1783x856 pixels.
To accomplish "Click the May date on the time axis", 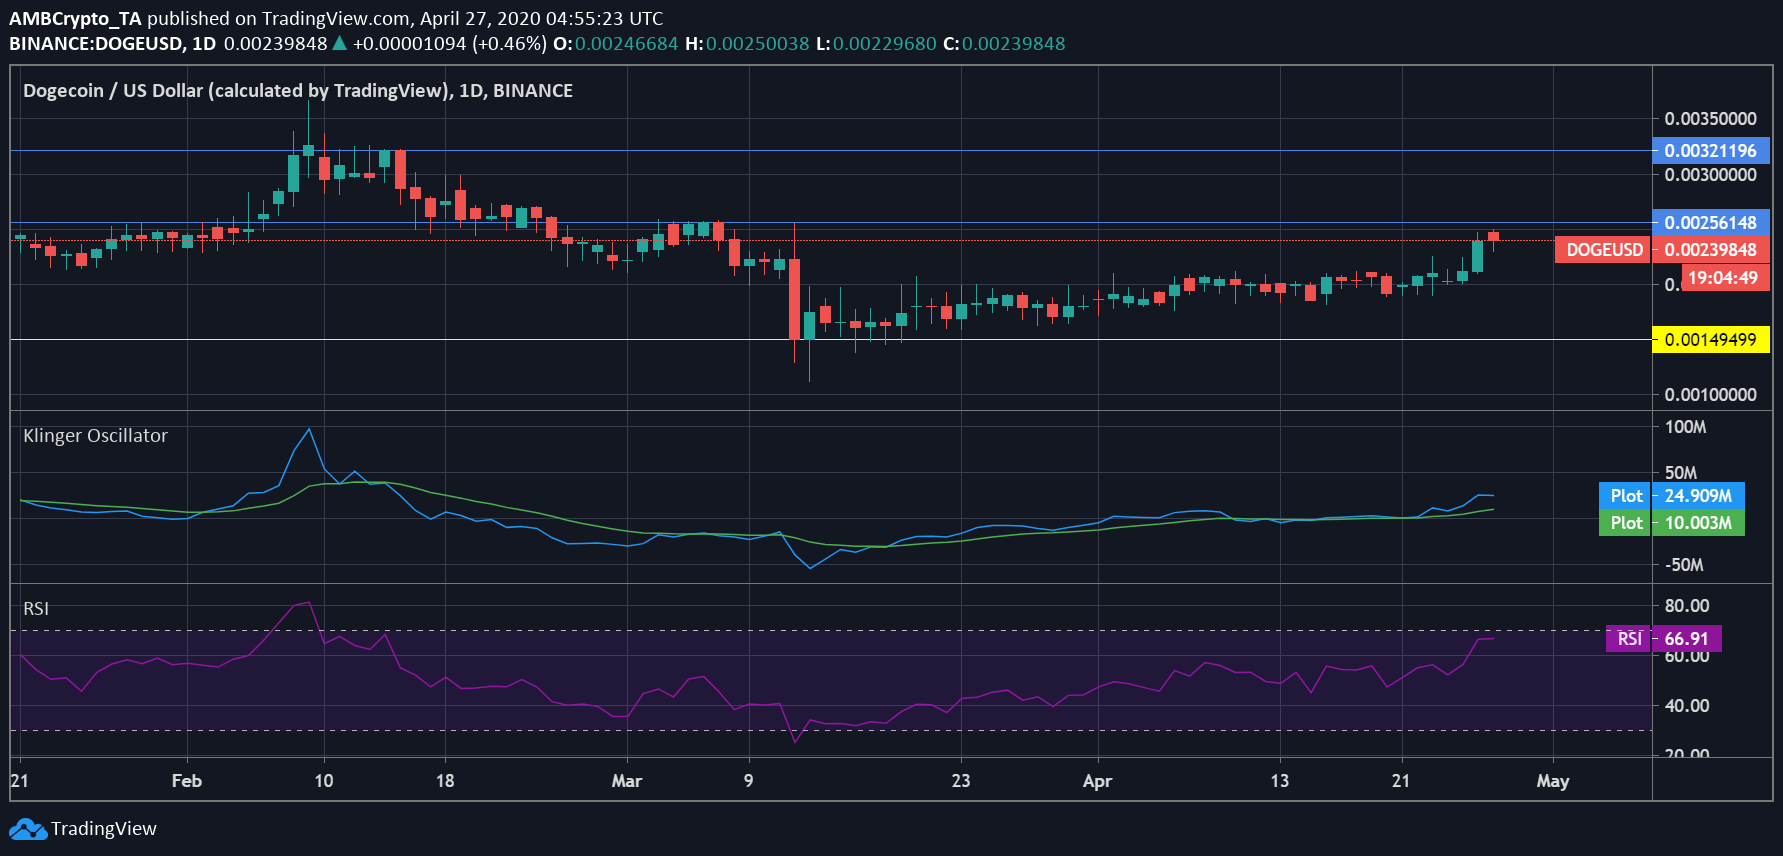I will click(1553, 781).
